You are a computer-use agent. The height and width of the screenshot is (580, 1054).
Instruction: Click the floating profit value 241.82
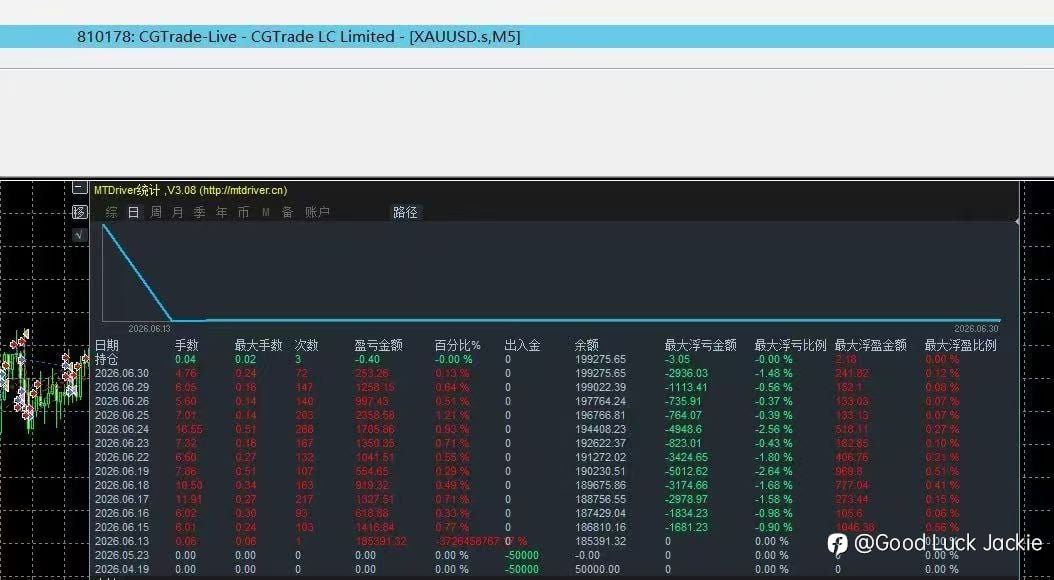point(852,373)
